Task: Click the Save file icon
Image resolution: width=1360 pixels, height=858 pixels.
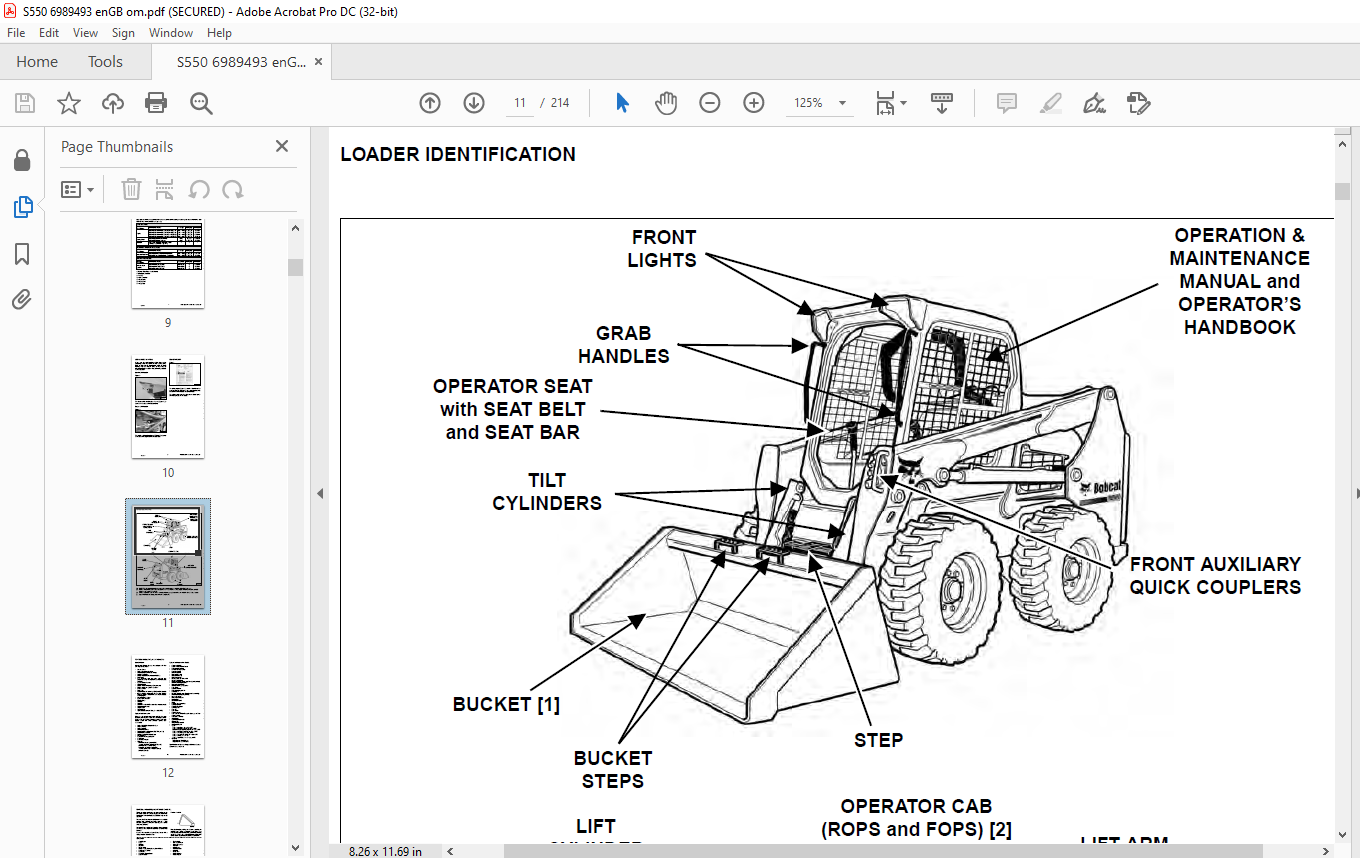Action: coord(25,103)
